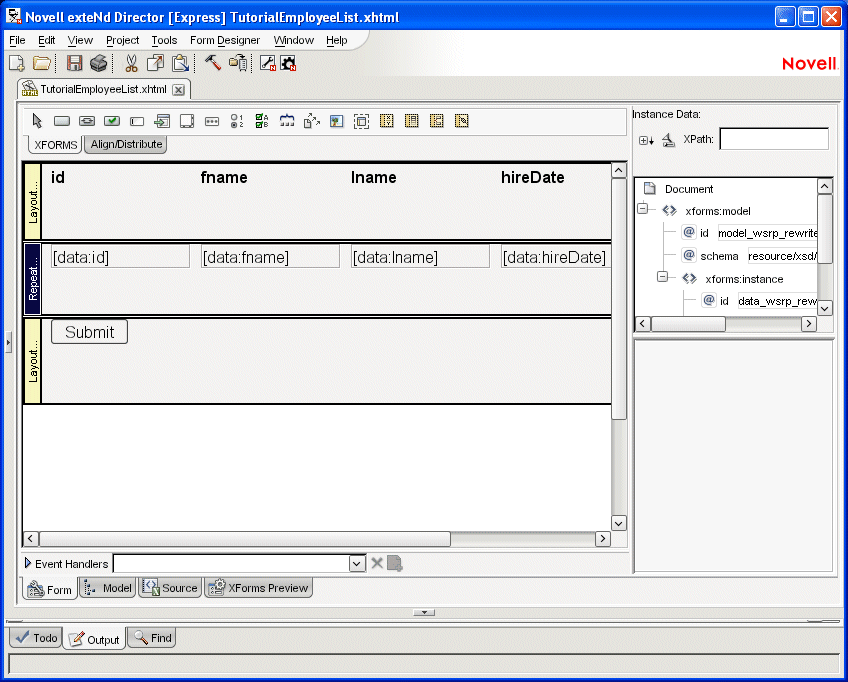Viewport: 848px width, 682px height.
Task: Pick the green checkbox control tool
Action: 112,121
